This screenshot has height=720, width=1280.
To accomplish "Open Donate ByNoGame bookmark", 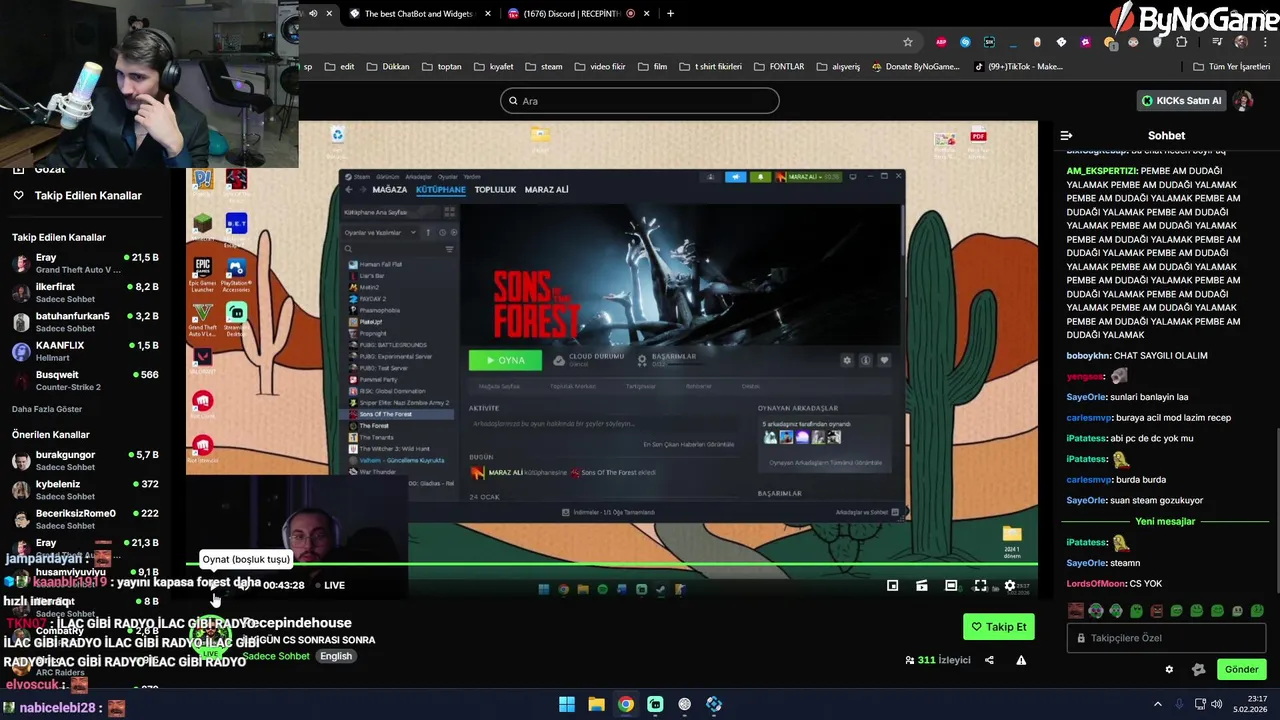I will 915,67.
